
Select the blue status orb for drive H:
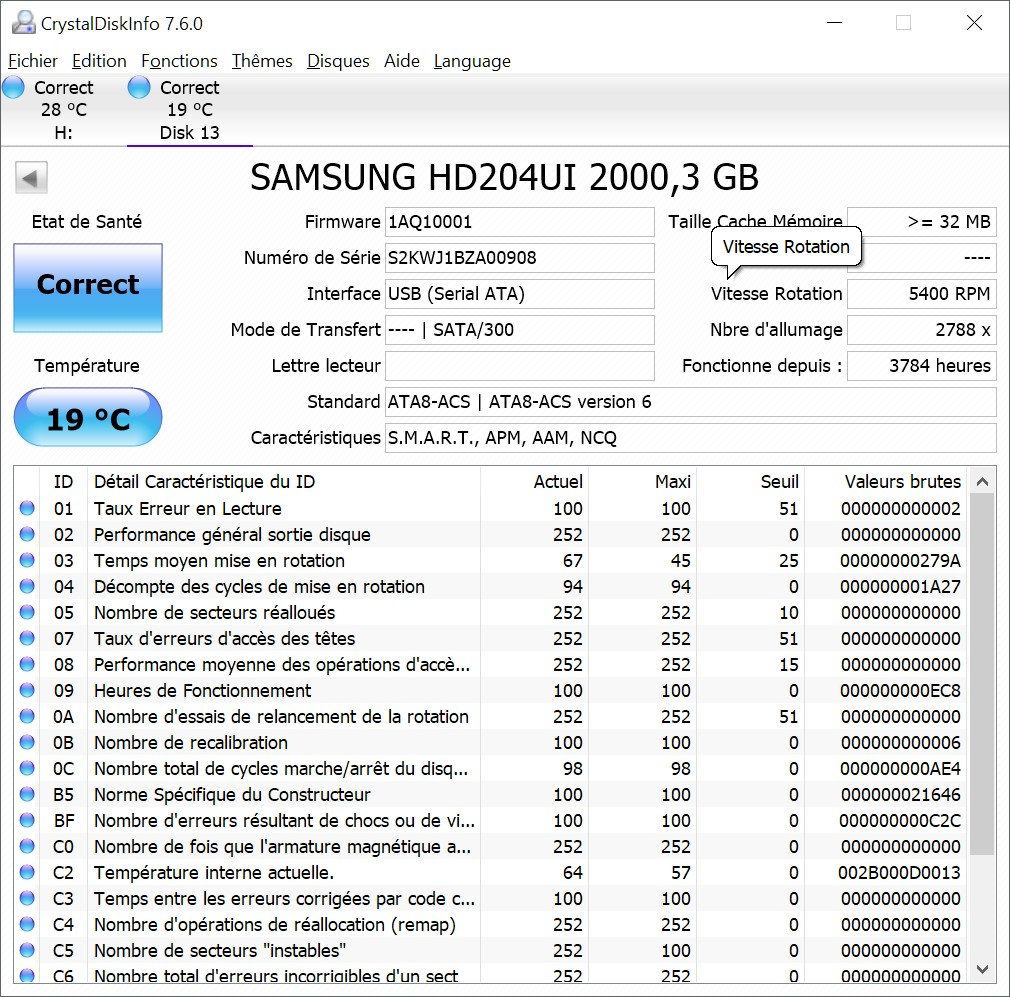(x=14, y=88)
